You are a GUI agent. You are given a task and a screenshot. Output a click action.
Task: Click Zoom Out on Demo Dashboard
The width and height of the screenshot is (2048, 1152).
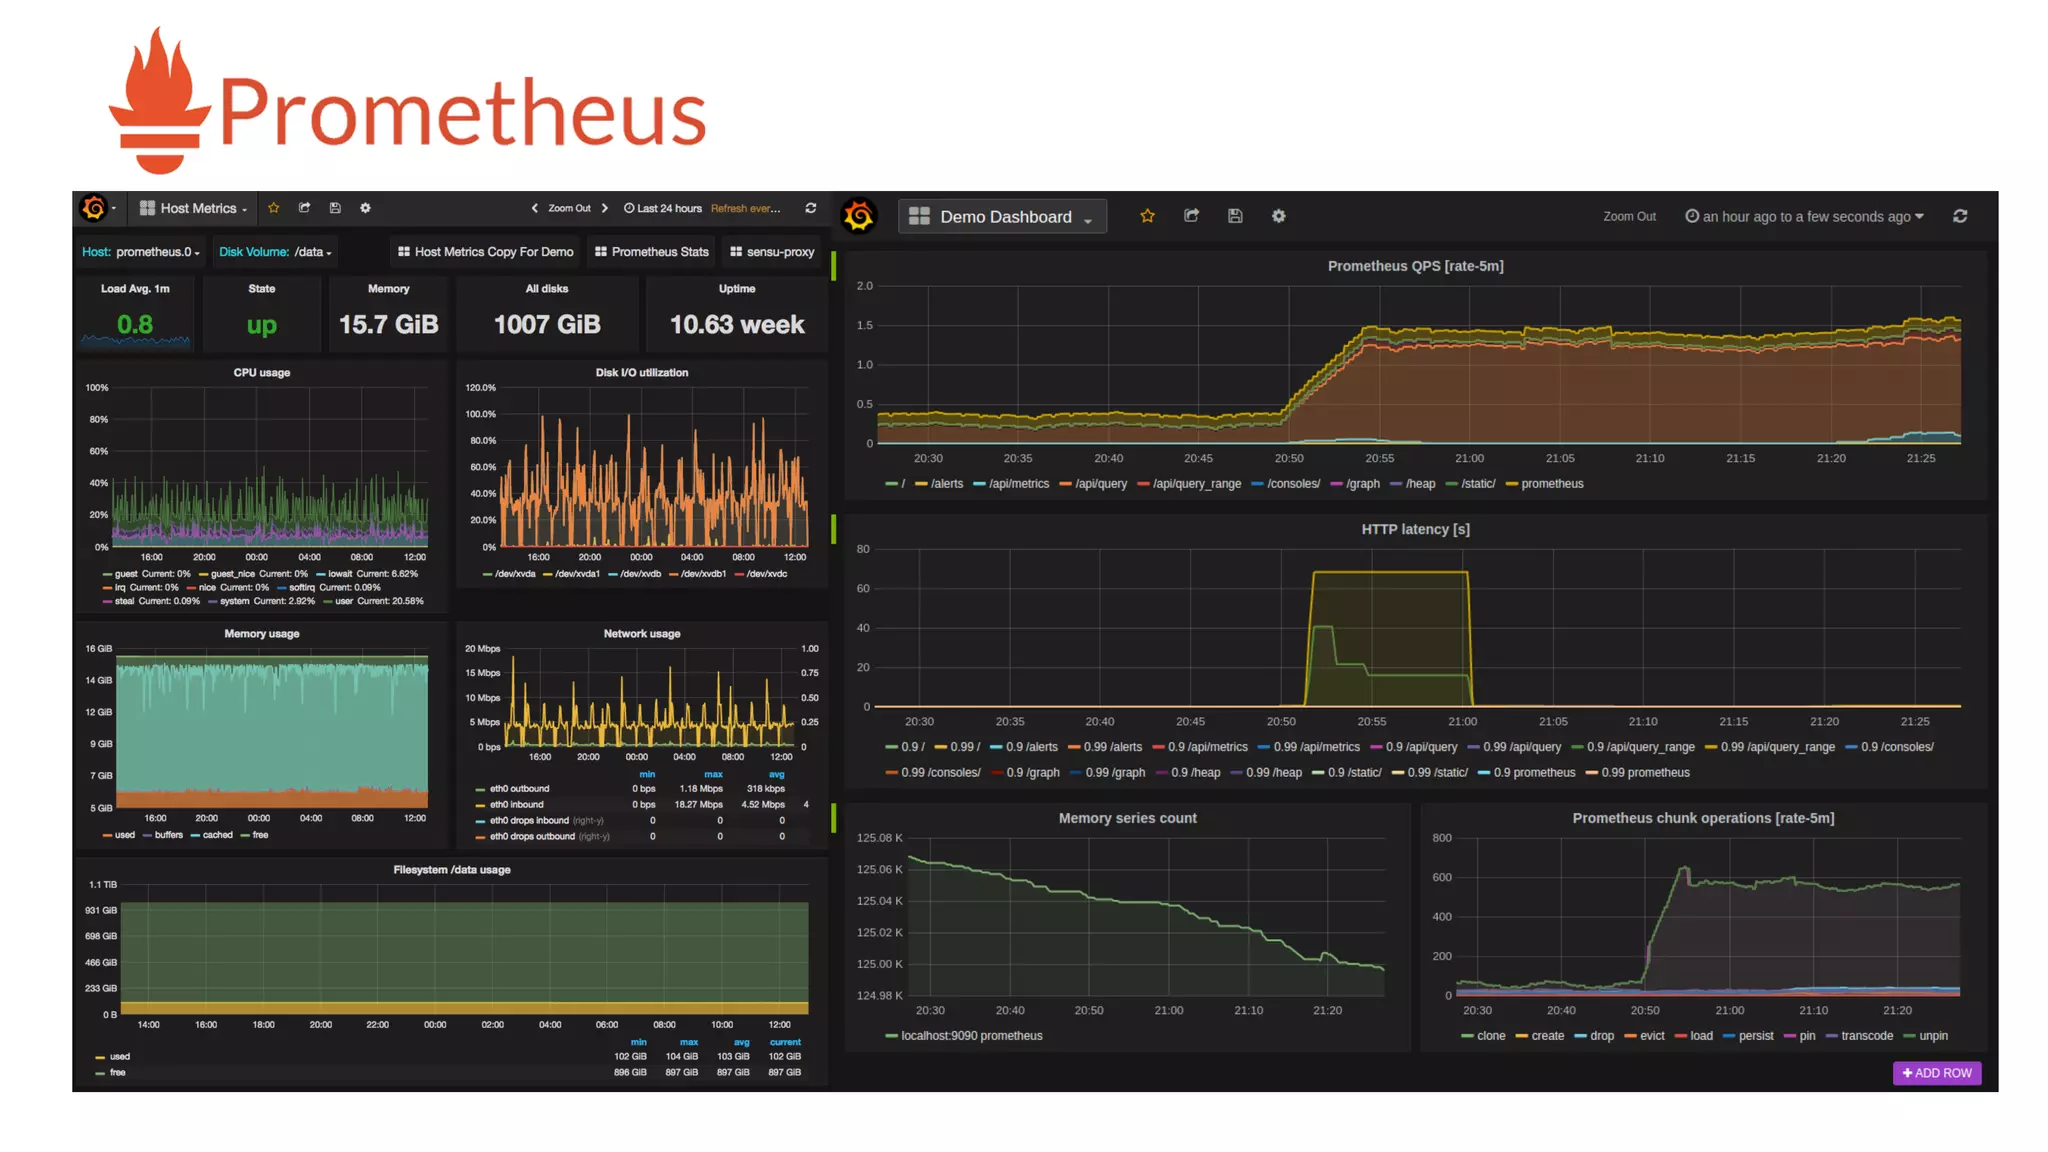[1629, 217]
